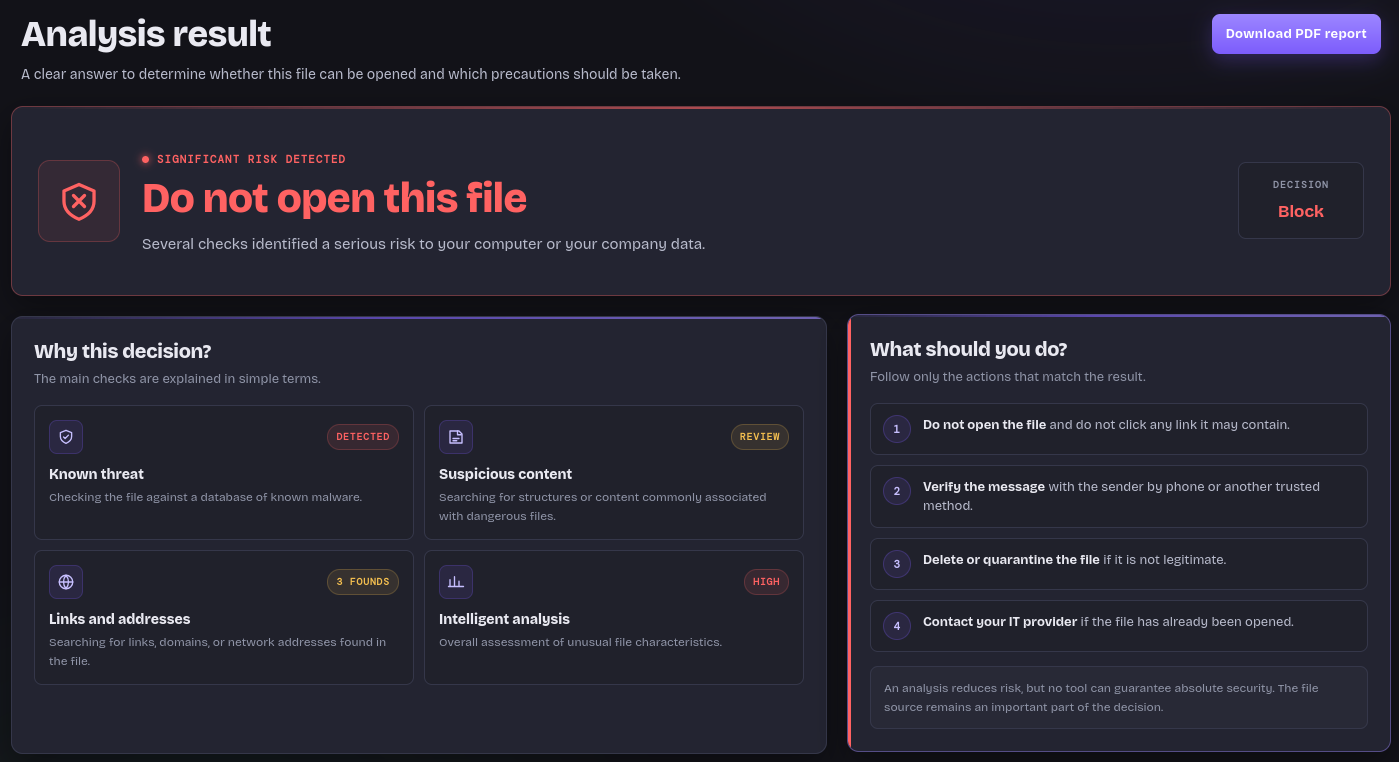
Task: Select the 3 FOUNDS badge
Action: coord(363,582)
